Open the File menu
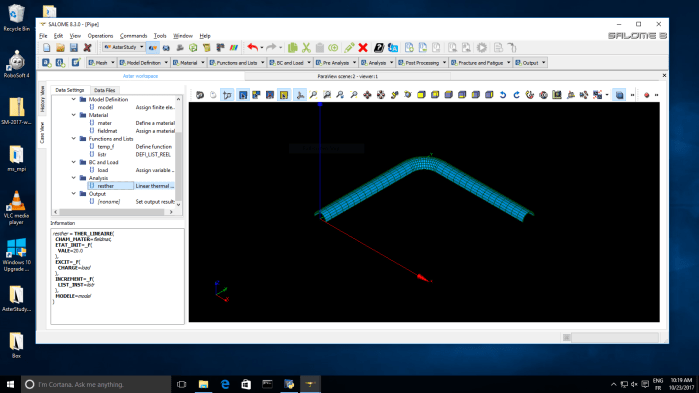 [43, 36]
